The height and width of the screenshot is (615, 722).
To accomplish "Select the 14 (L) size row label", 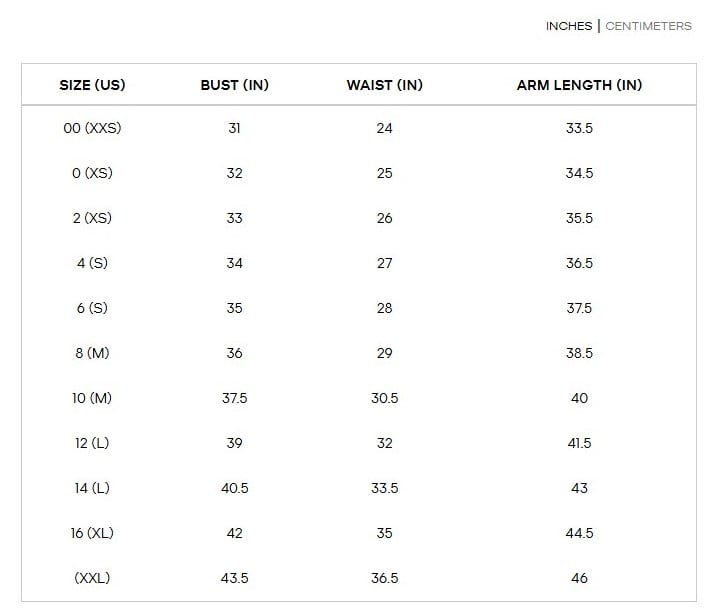I will tap(92, 488).
